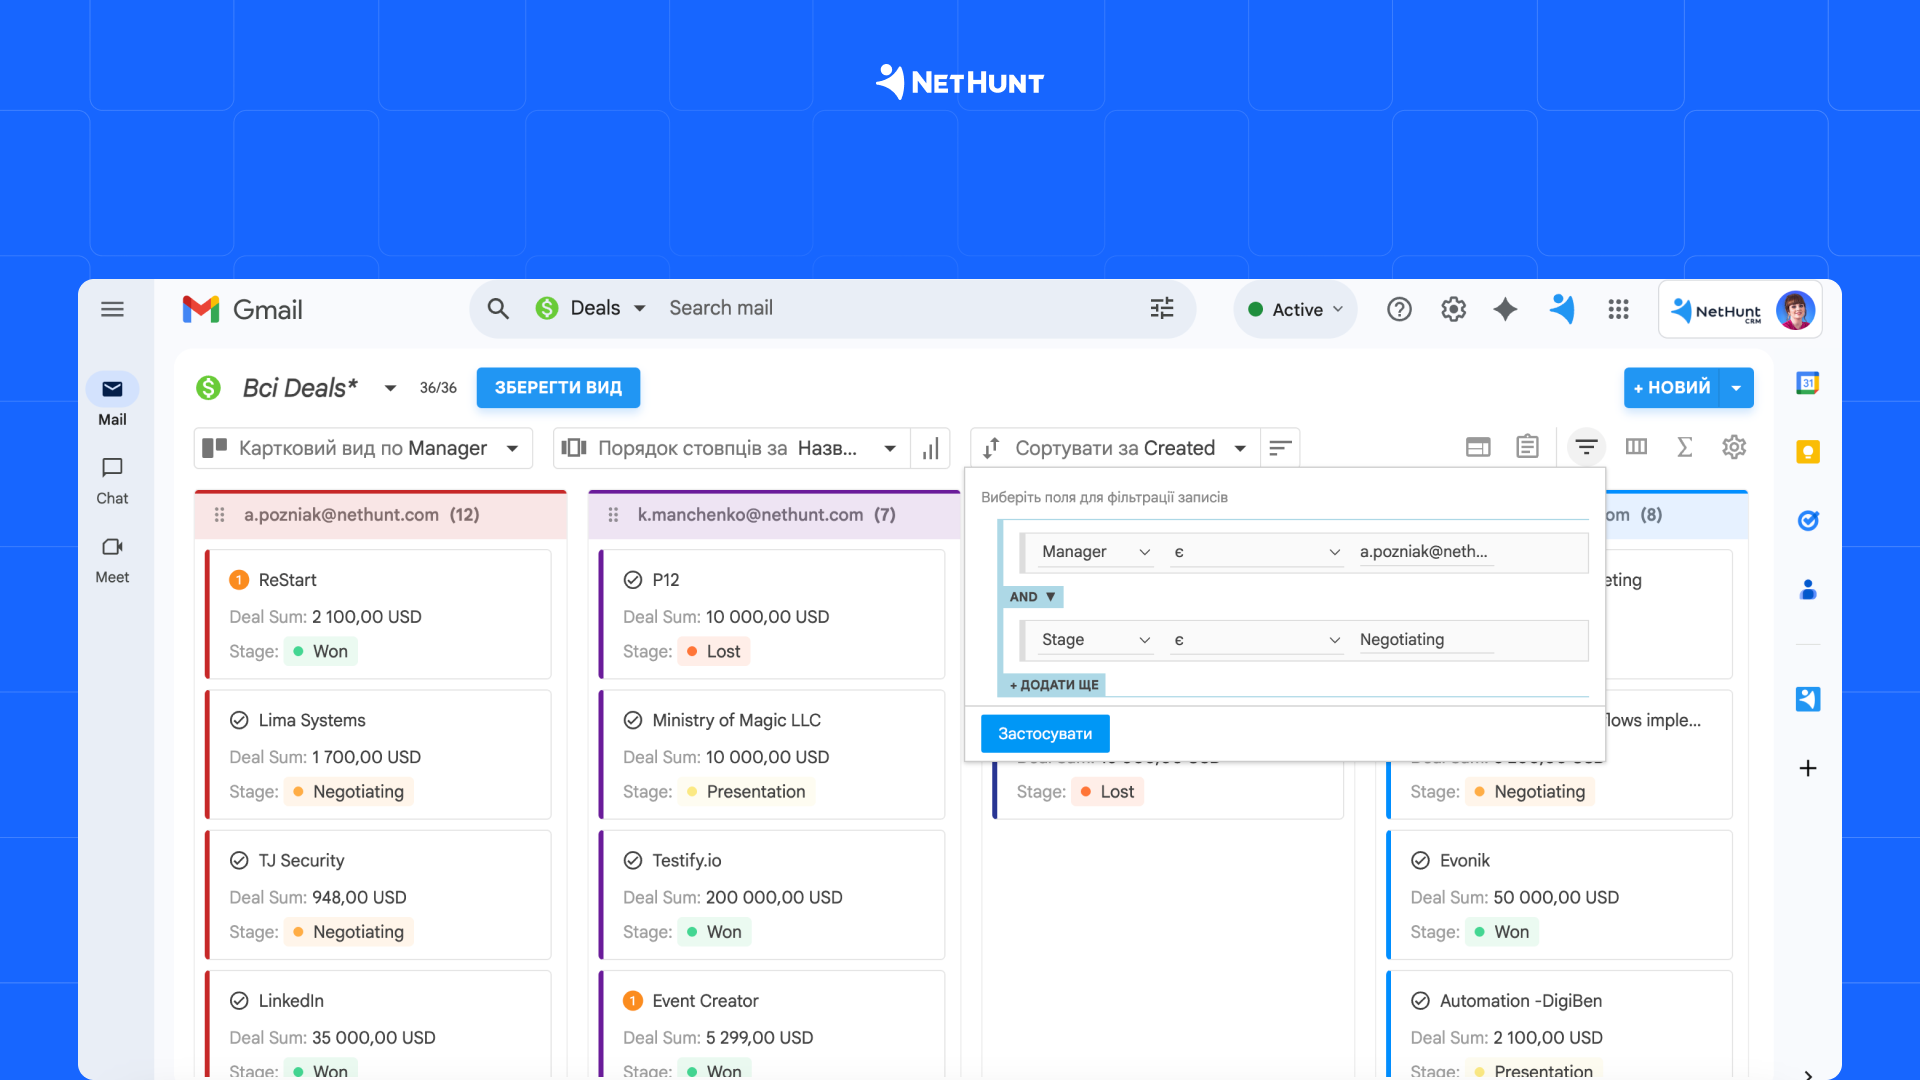Image resolution: width=1920 pixels, height=1080 pixels.
Task: Open the Gmail help question mark icon
Action: click(x=1399, y=309)
